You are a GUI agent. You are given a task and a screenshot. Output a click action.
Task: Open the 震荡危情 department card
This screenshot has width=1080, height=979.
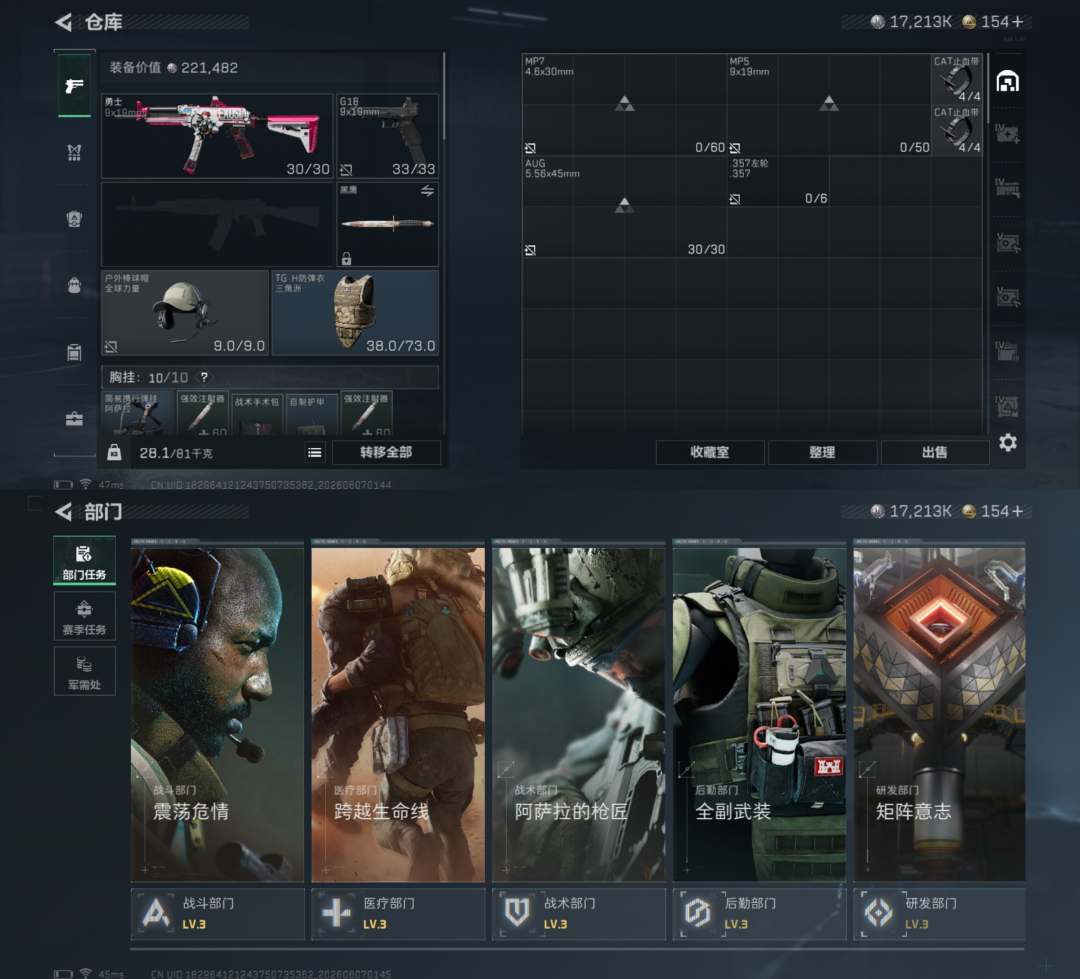pos(218,711)
